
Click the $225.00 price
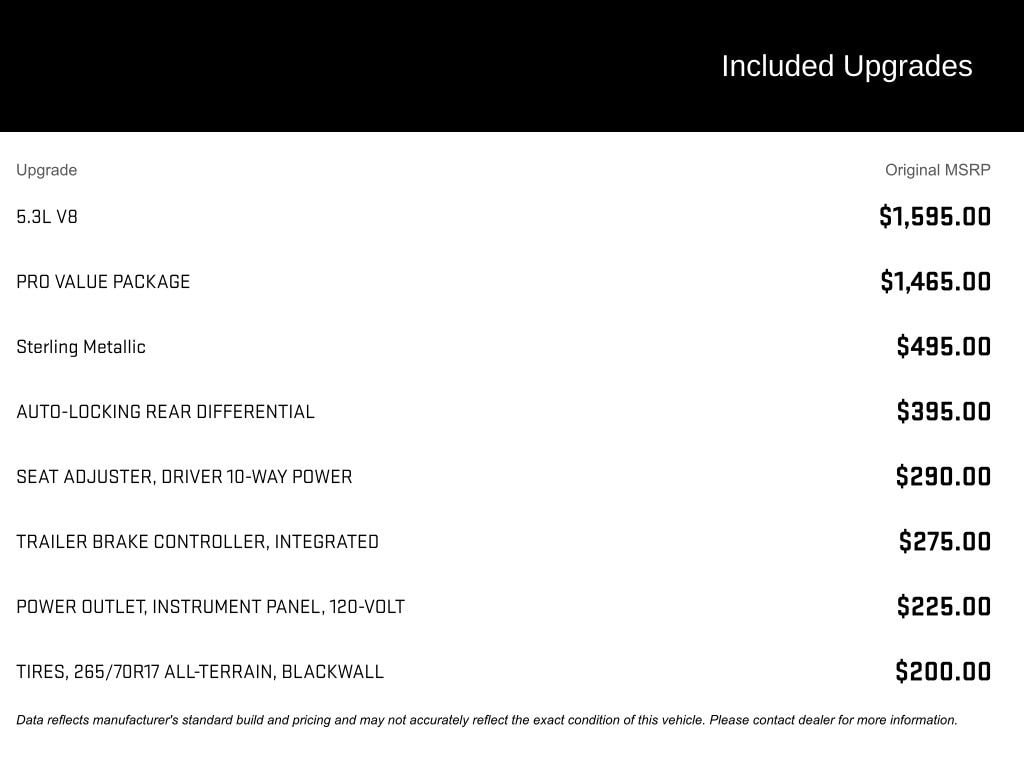943,607
